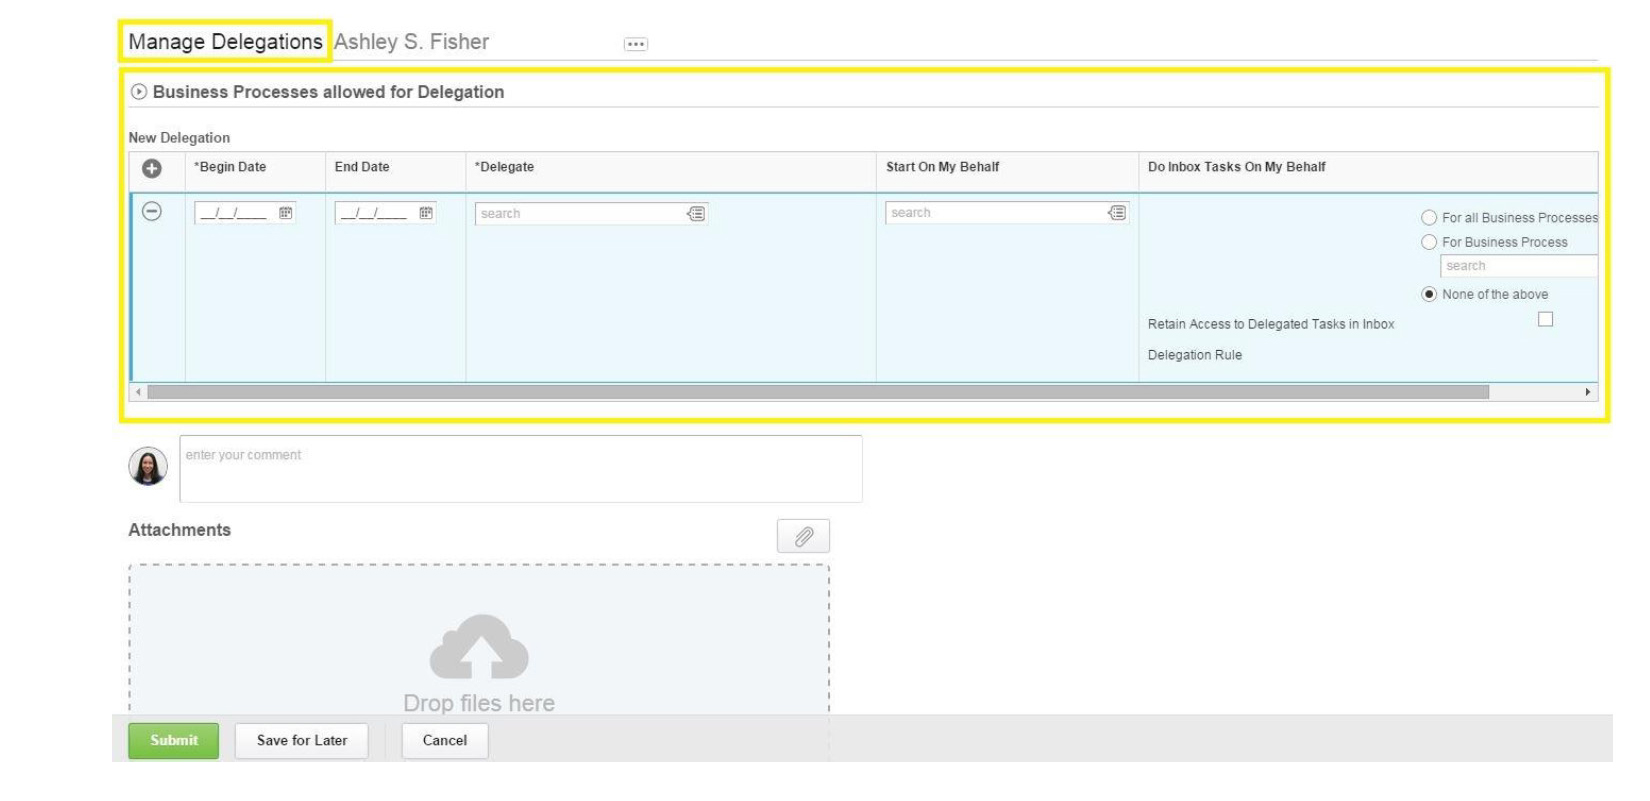Open the Delegate search prompt list icon

[x=696, y=213]
